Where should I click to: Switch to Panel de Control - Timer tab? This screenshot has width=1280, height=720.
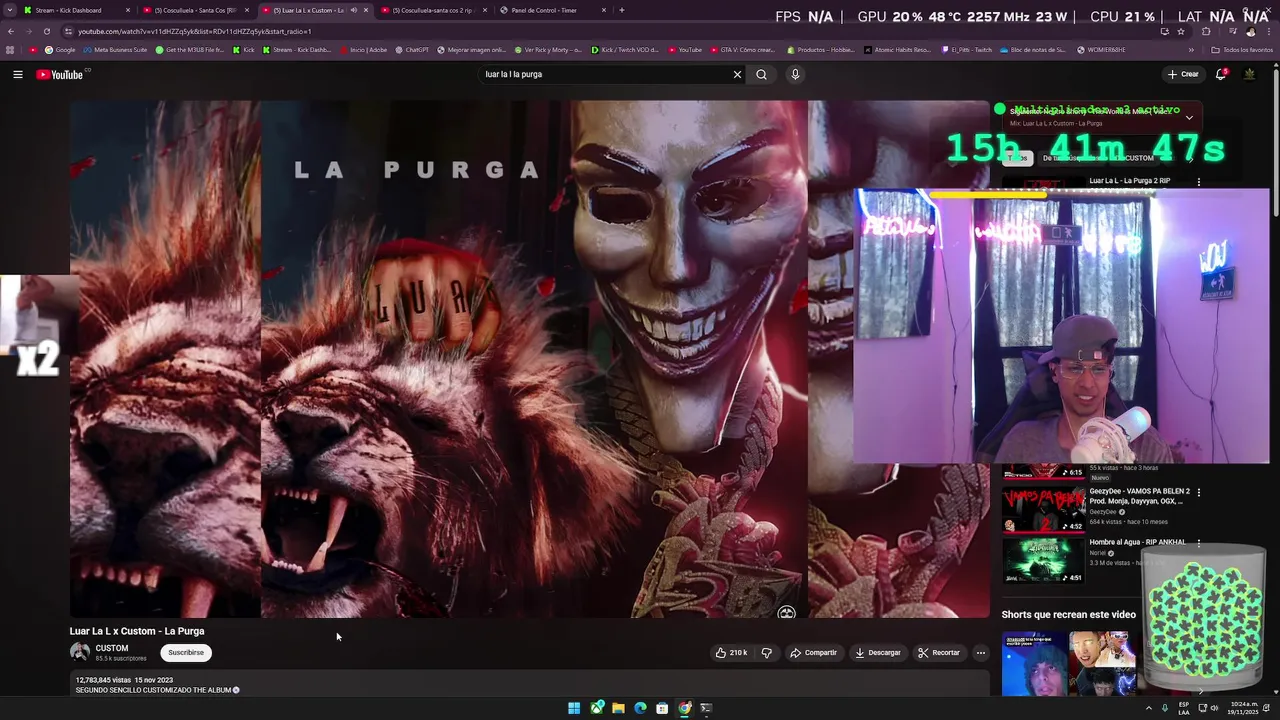point(553,10)
